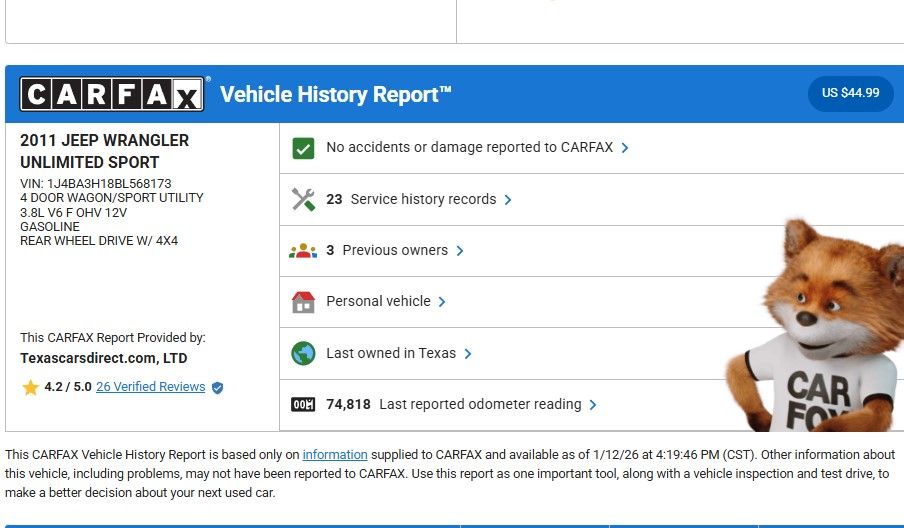Expand the last reported odometer chevron
The image size is (904, 528).
(593, 405)
